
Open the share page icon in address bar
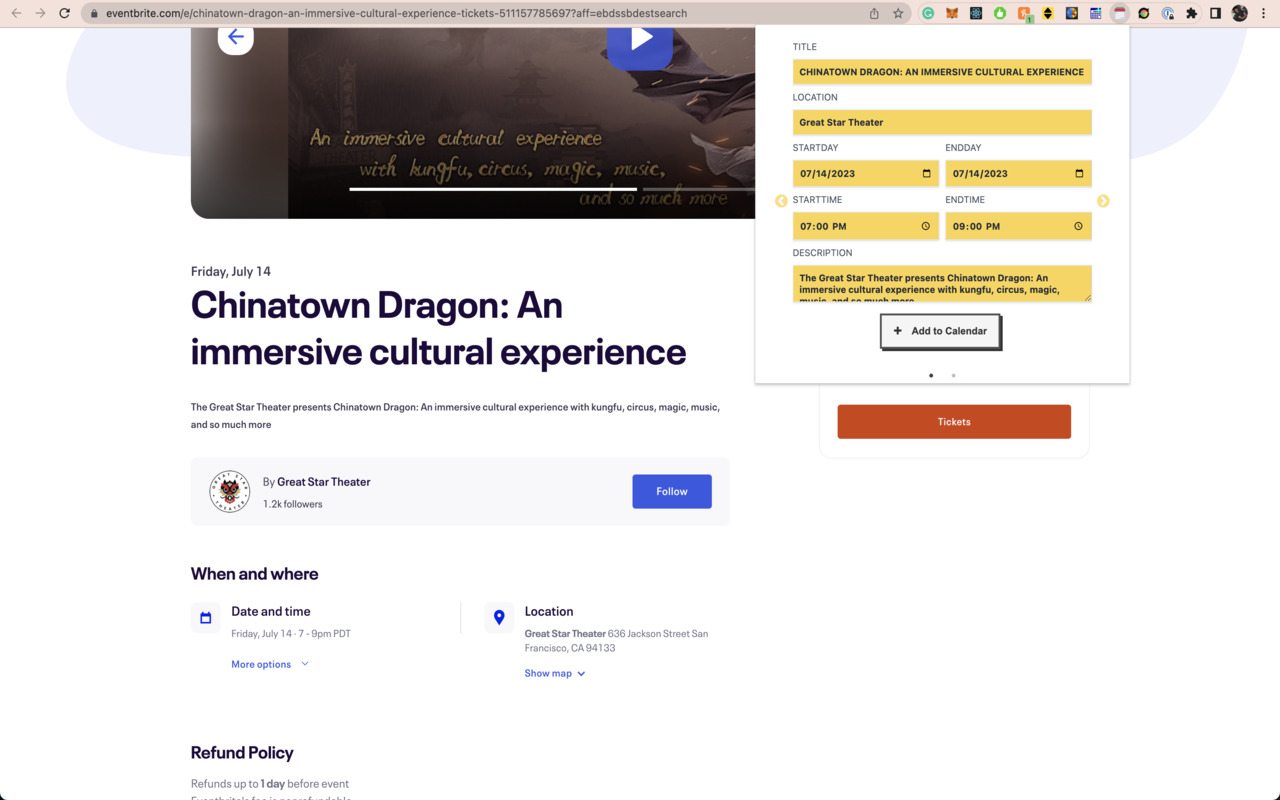point(874,13)
